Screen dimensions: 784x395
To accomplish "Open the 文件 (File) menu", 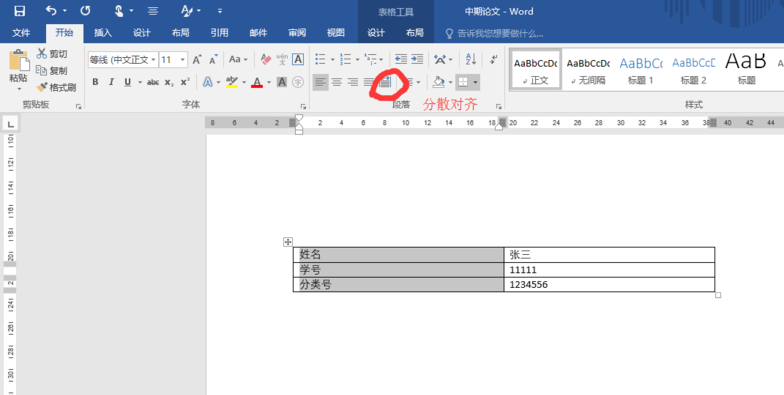I will (21, 32).
